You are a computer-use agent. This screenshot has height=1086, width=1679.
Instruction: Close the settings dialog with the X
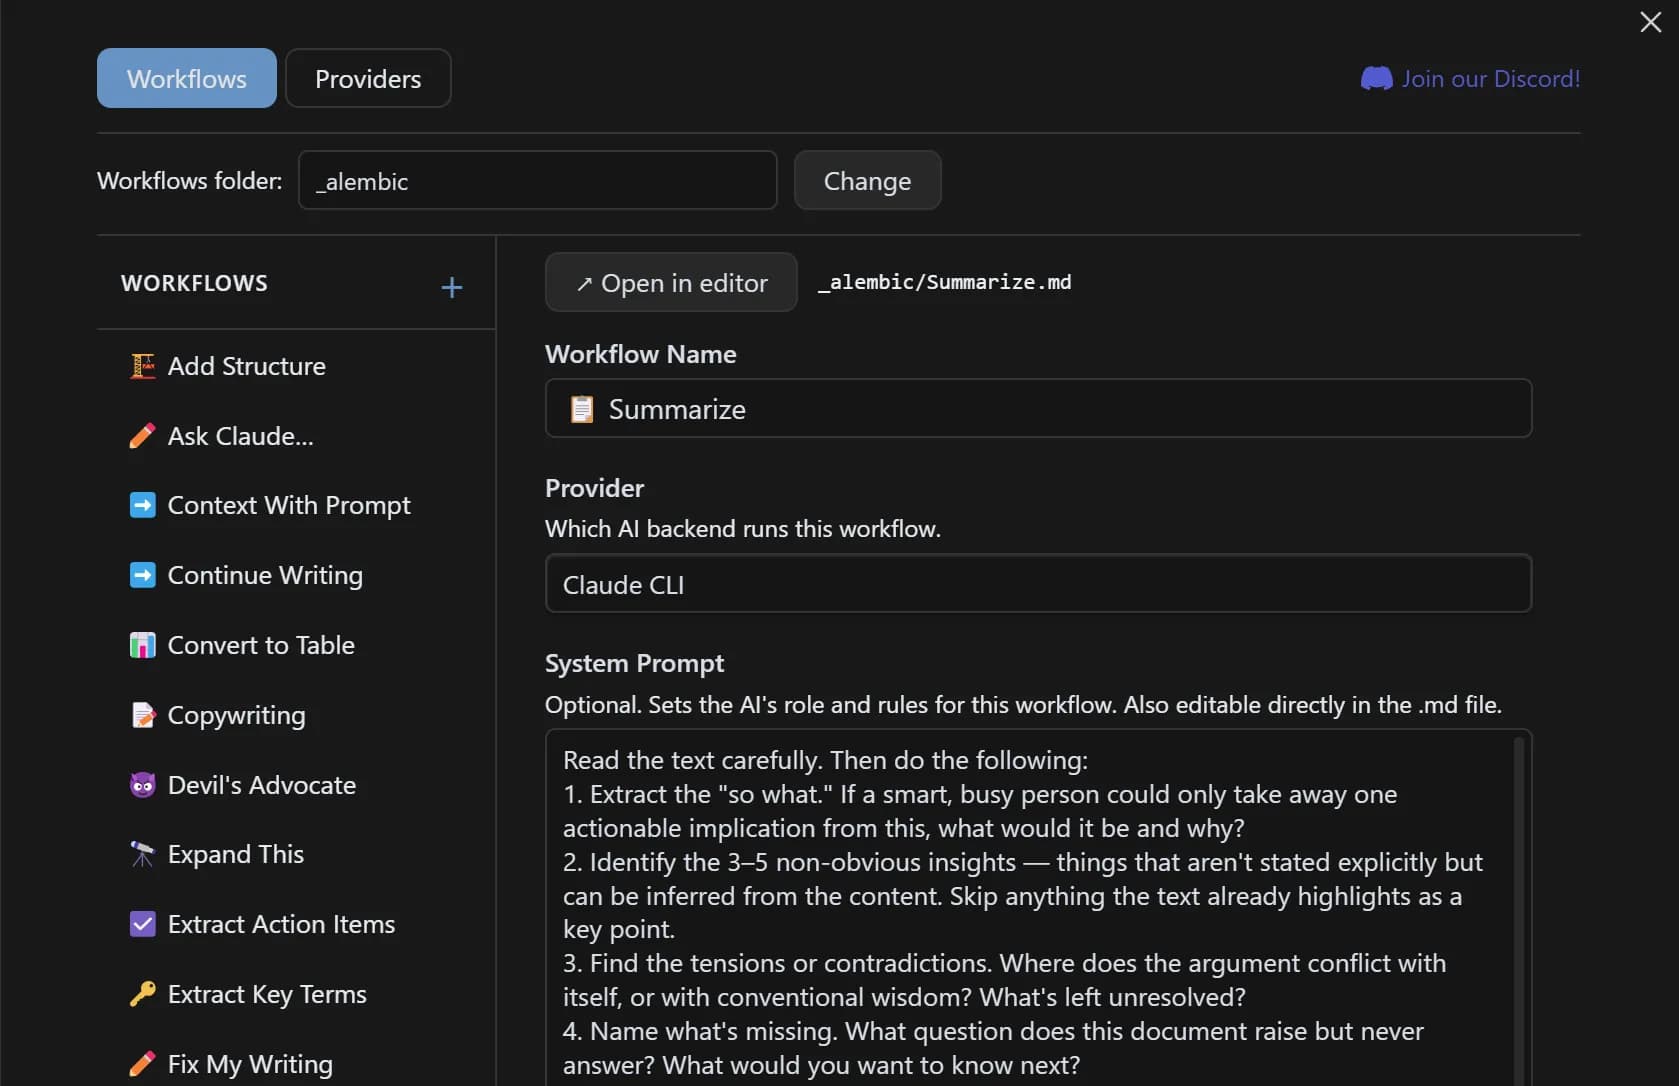pyautogui.click(x=1651, y=22)
